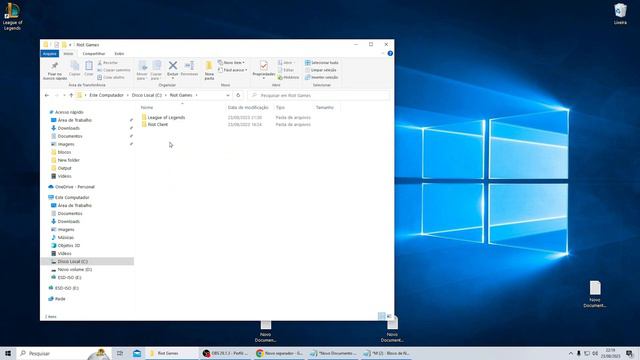Image resolution: width=640 pixels, height=360 pixels.
Task: Click Este Computador in the address bar
Action: (x=106, y=96)
